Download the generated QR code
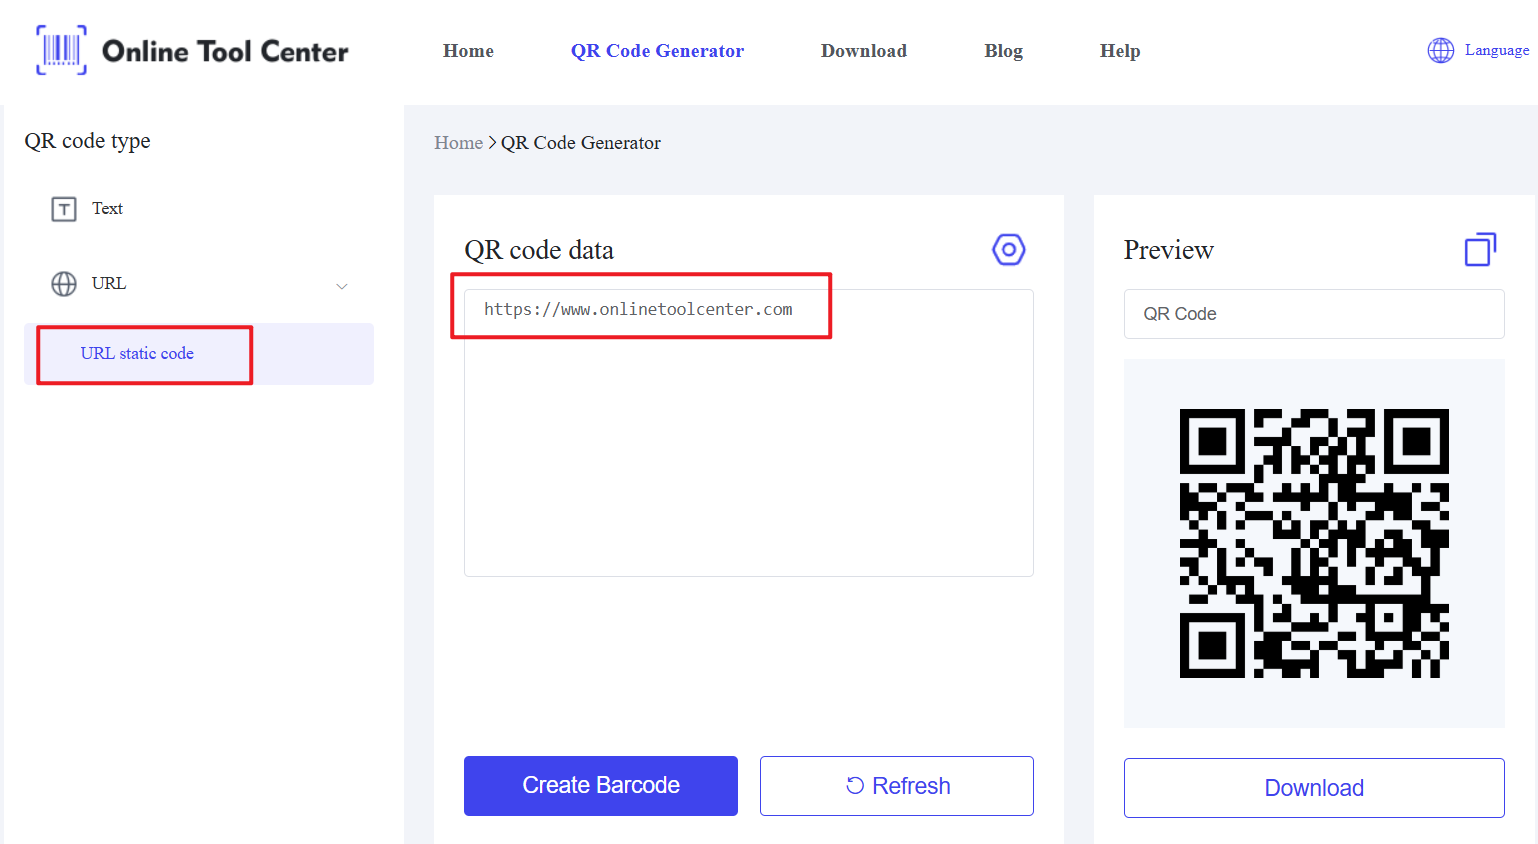This screenshot has width=1538, height=844. (x=1313, y=788)
